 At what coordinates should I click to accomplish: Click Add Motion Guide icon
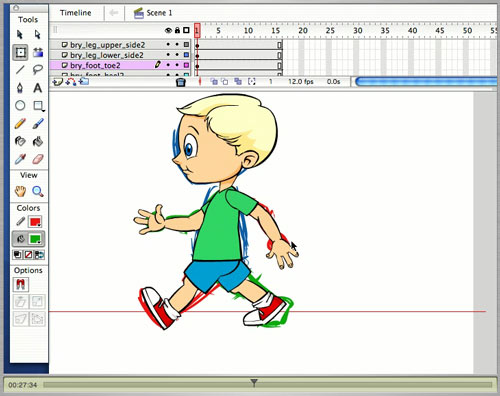[x=71, y=81]
